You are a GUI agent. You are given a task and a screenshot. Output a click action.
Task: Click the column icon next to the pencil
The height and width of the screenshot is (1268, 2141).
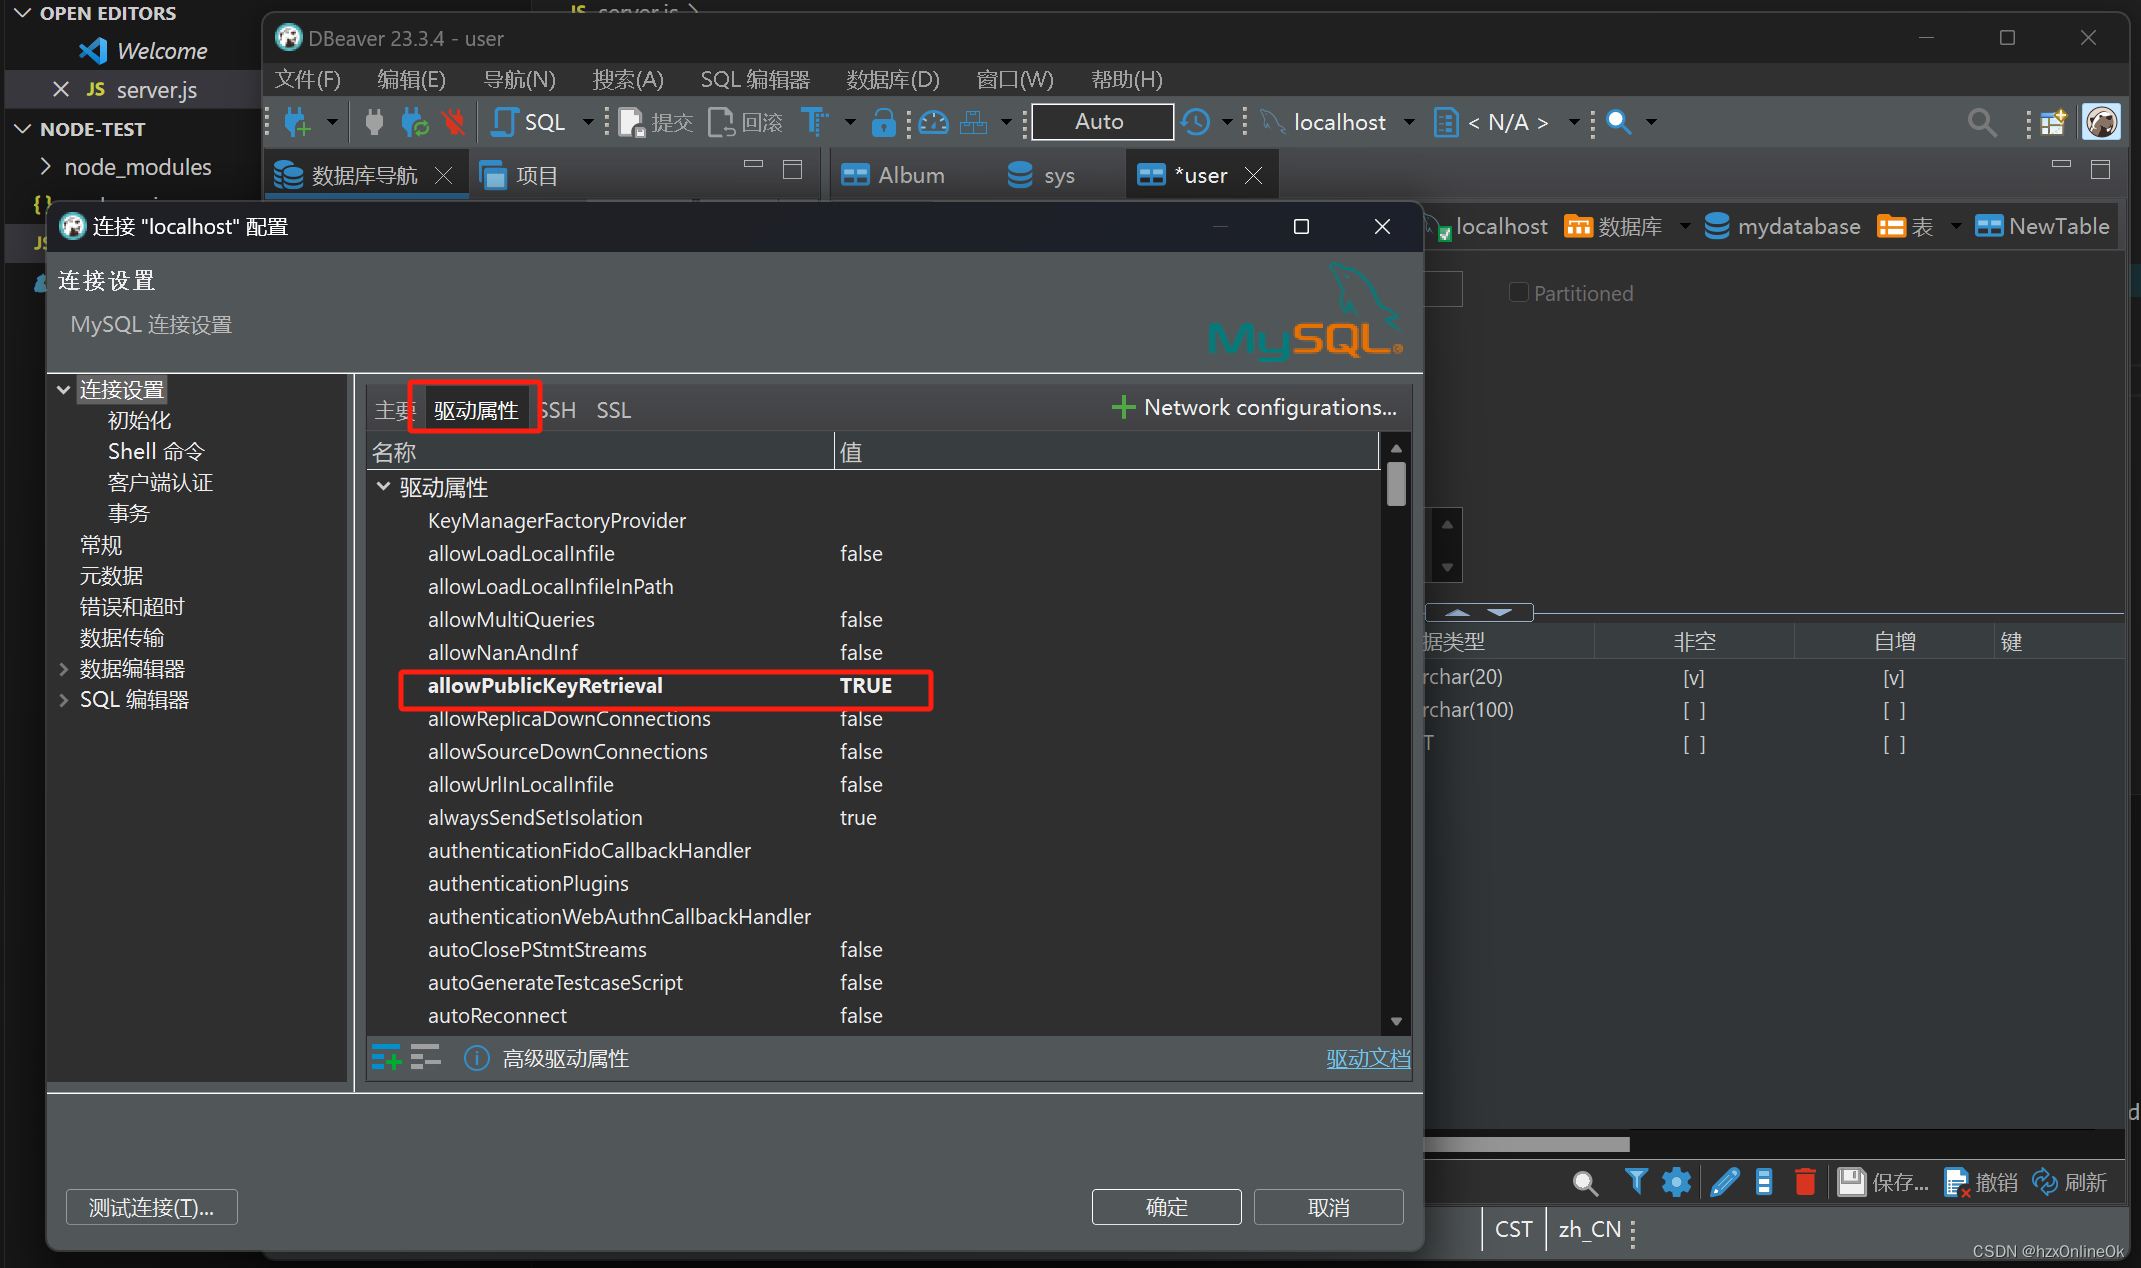click(x=1764, y=1182)
